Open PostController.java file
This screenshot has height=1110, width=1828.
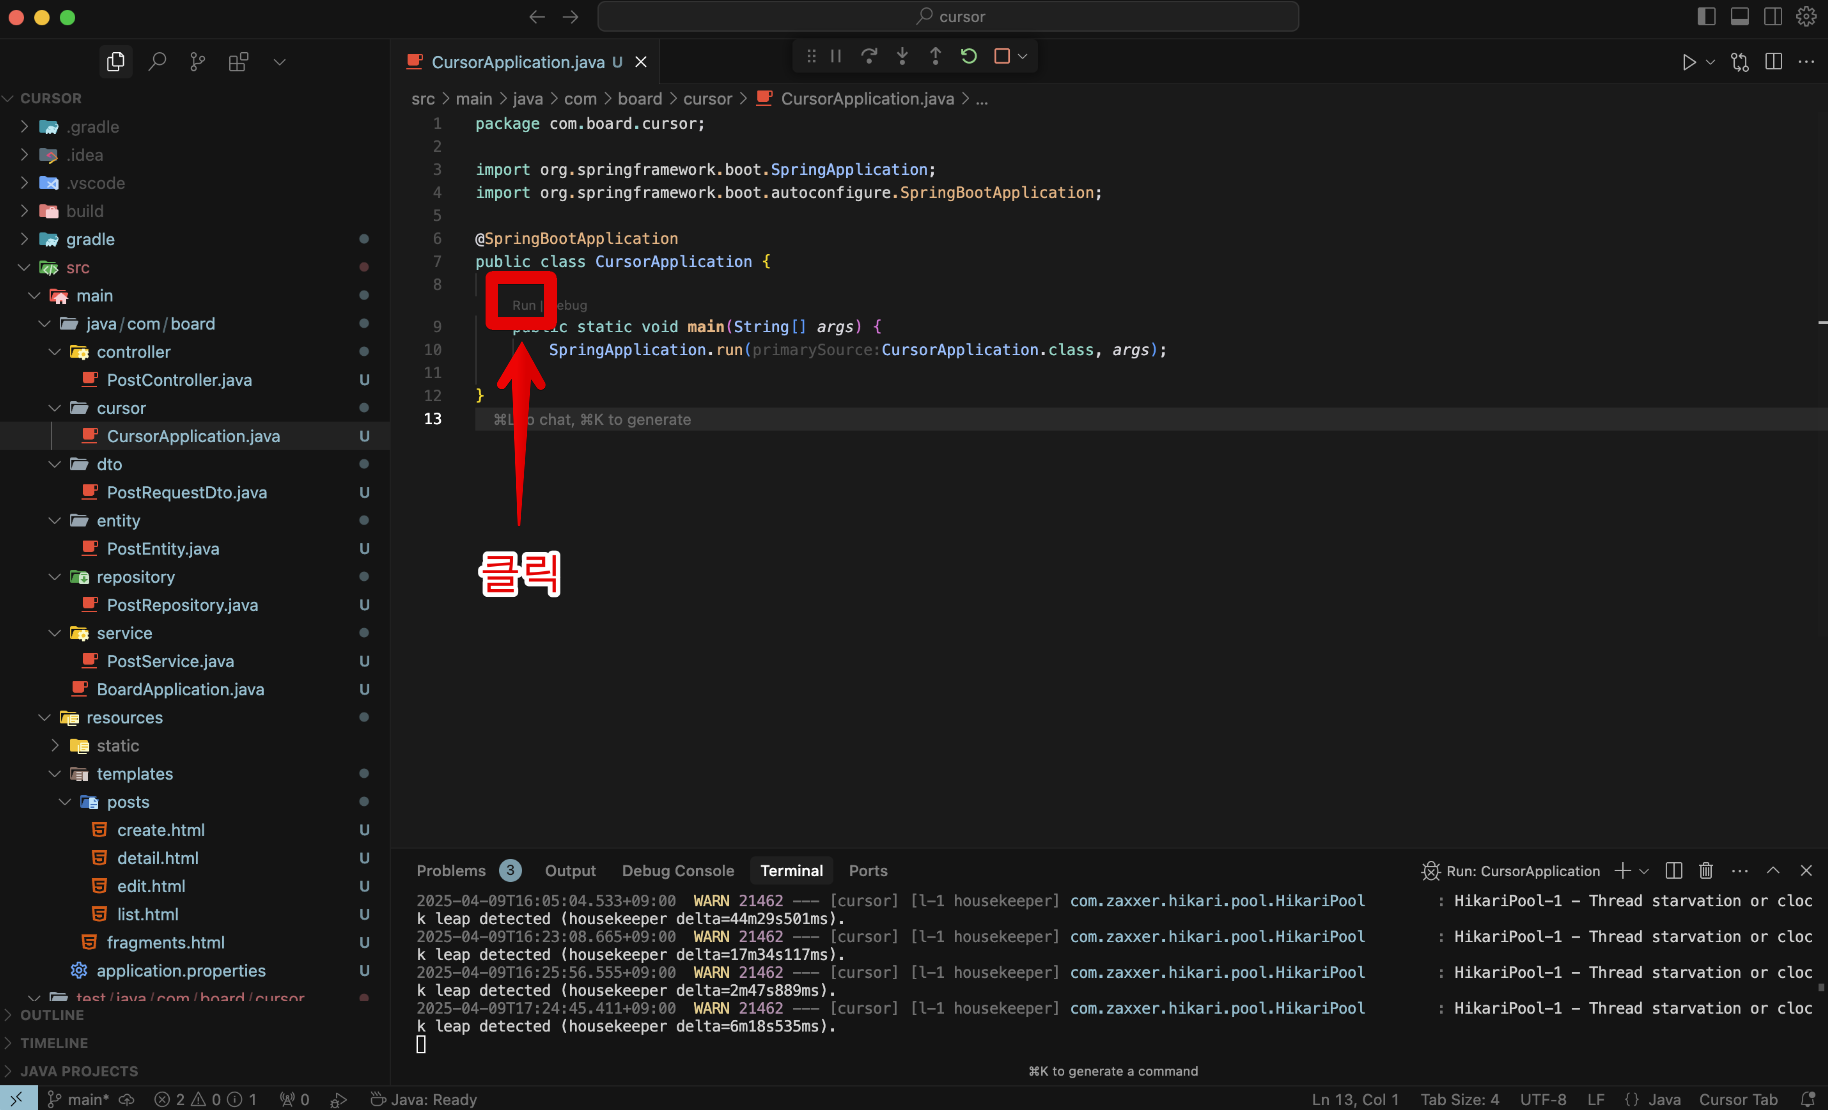(x=179, y=380)
